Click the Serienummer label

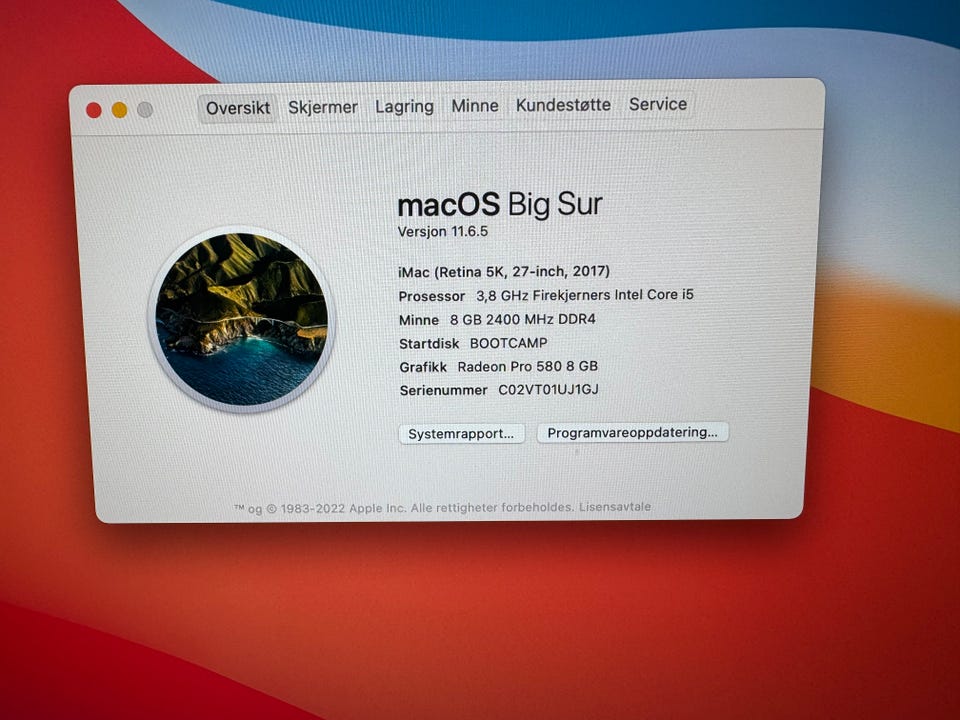point(444,390)
